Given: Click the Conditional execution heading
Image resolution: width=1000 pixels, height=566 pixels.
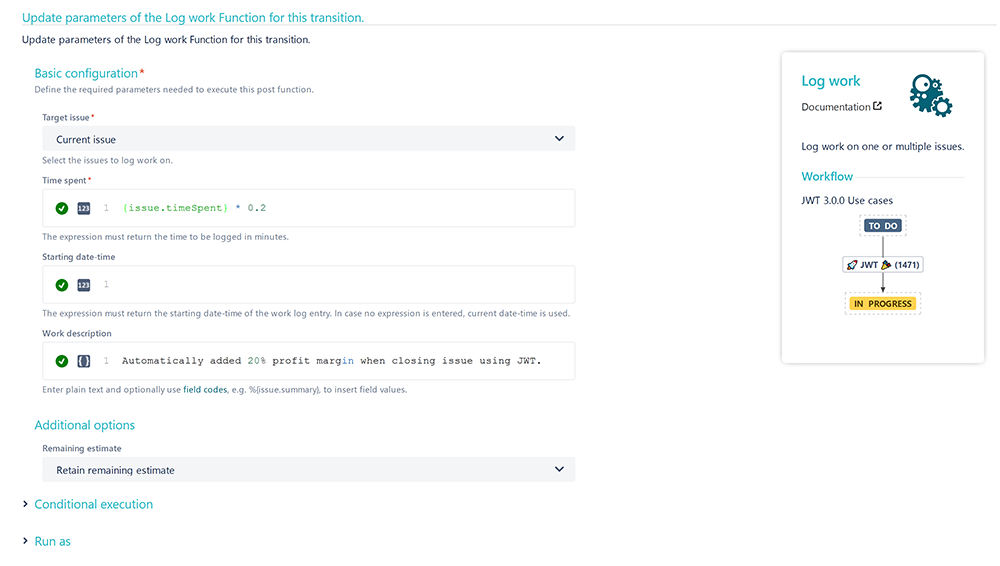Looking at the screenshot, I should click(94, 504).
